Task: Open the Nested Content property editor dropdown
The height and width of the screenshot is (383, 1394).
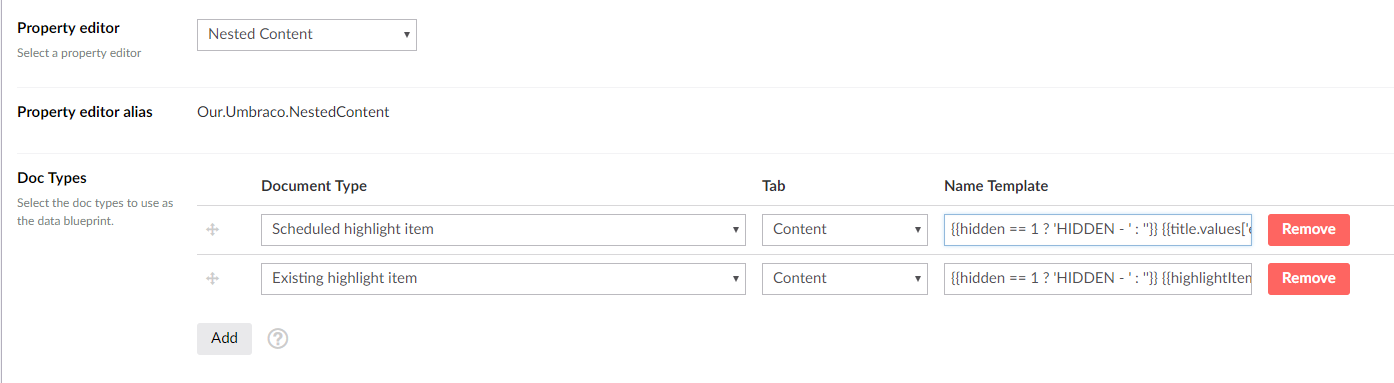Action: tap(307, 34)
